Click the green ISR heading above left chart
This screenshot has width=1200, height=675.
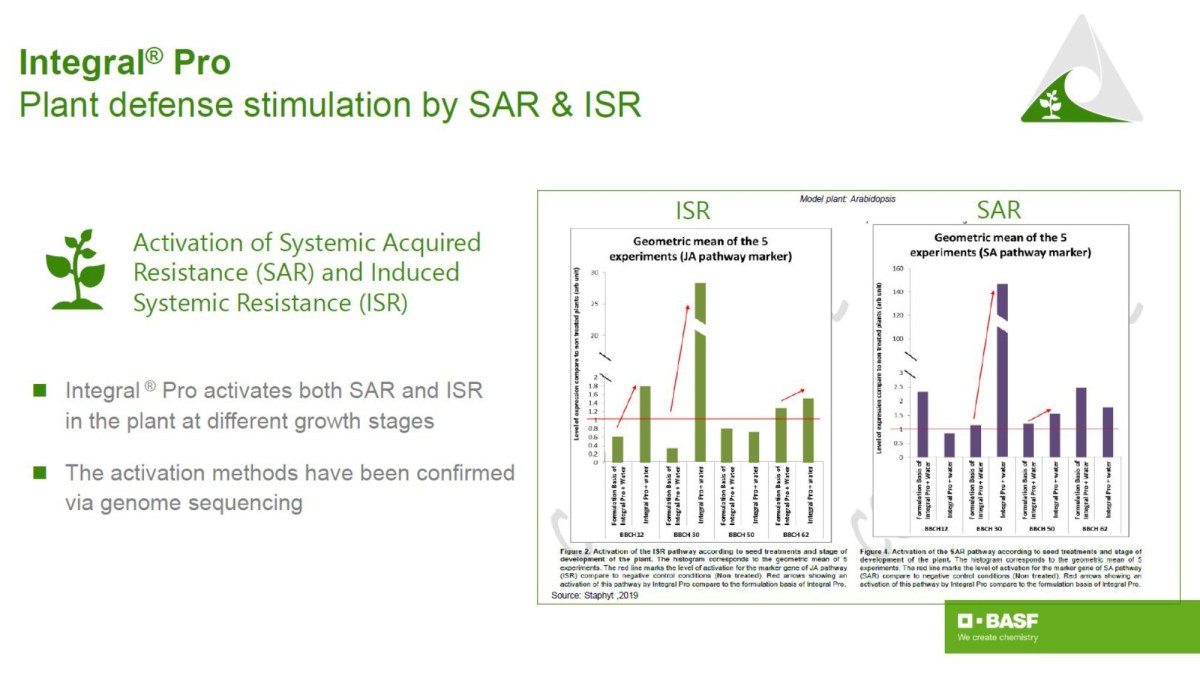pyautogui.click(x=693, y=211)
